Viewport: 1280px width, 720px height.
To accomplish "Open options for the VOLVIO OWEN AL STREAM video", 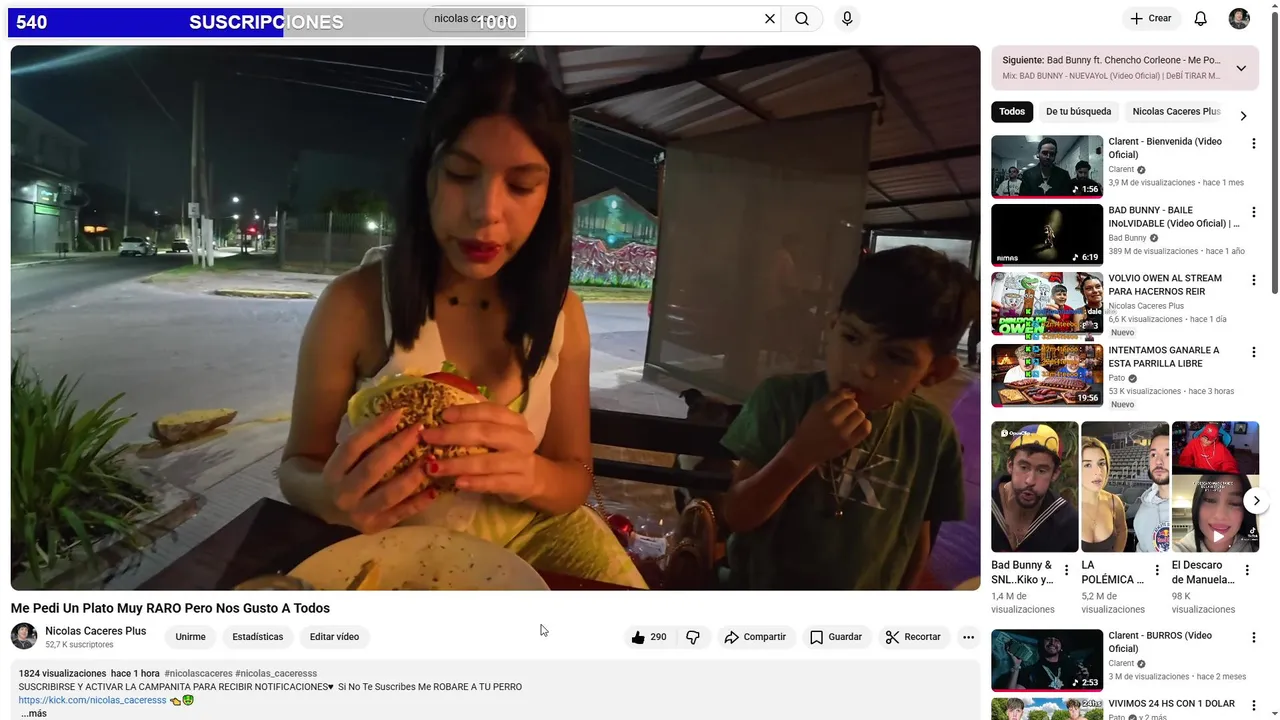I will click(x=1253, y=281).
